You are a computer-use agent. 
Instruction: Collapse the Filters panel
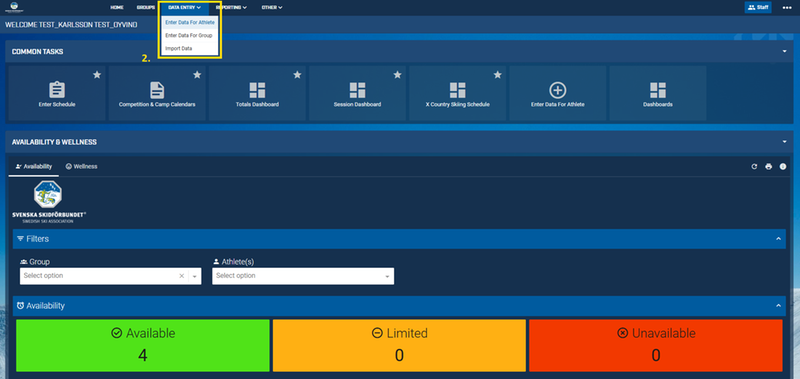(x=778, y=239)
